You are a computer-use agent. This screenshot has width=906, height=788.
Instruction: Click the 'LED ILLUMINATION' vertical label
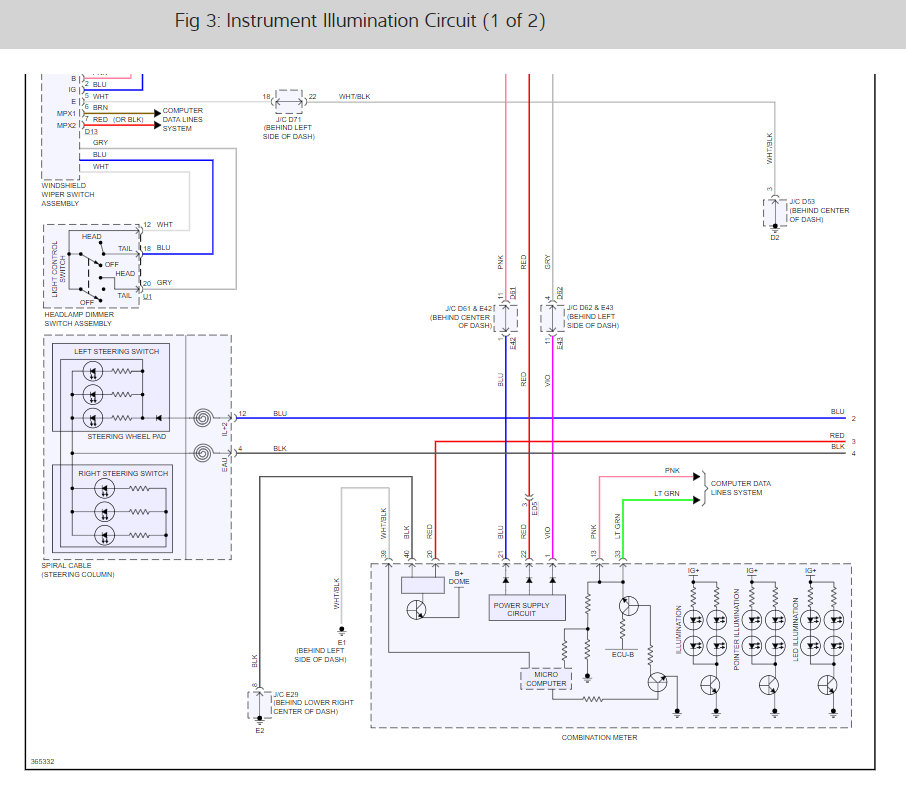(x=795, y=629)
